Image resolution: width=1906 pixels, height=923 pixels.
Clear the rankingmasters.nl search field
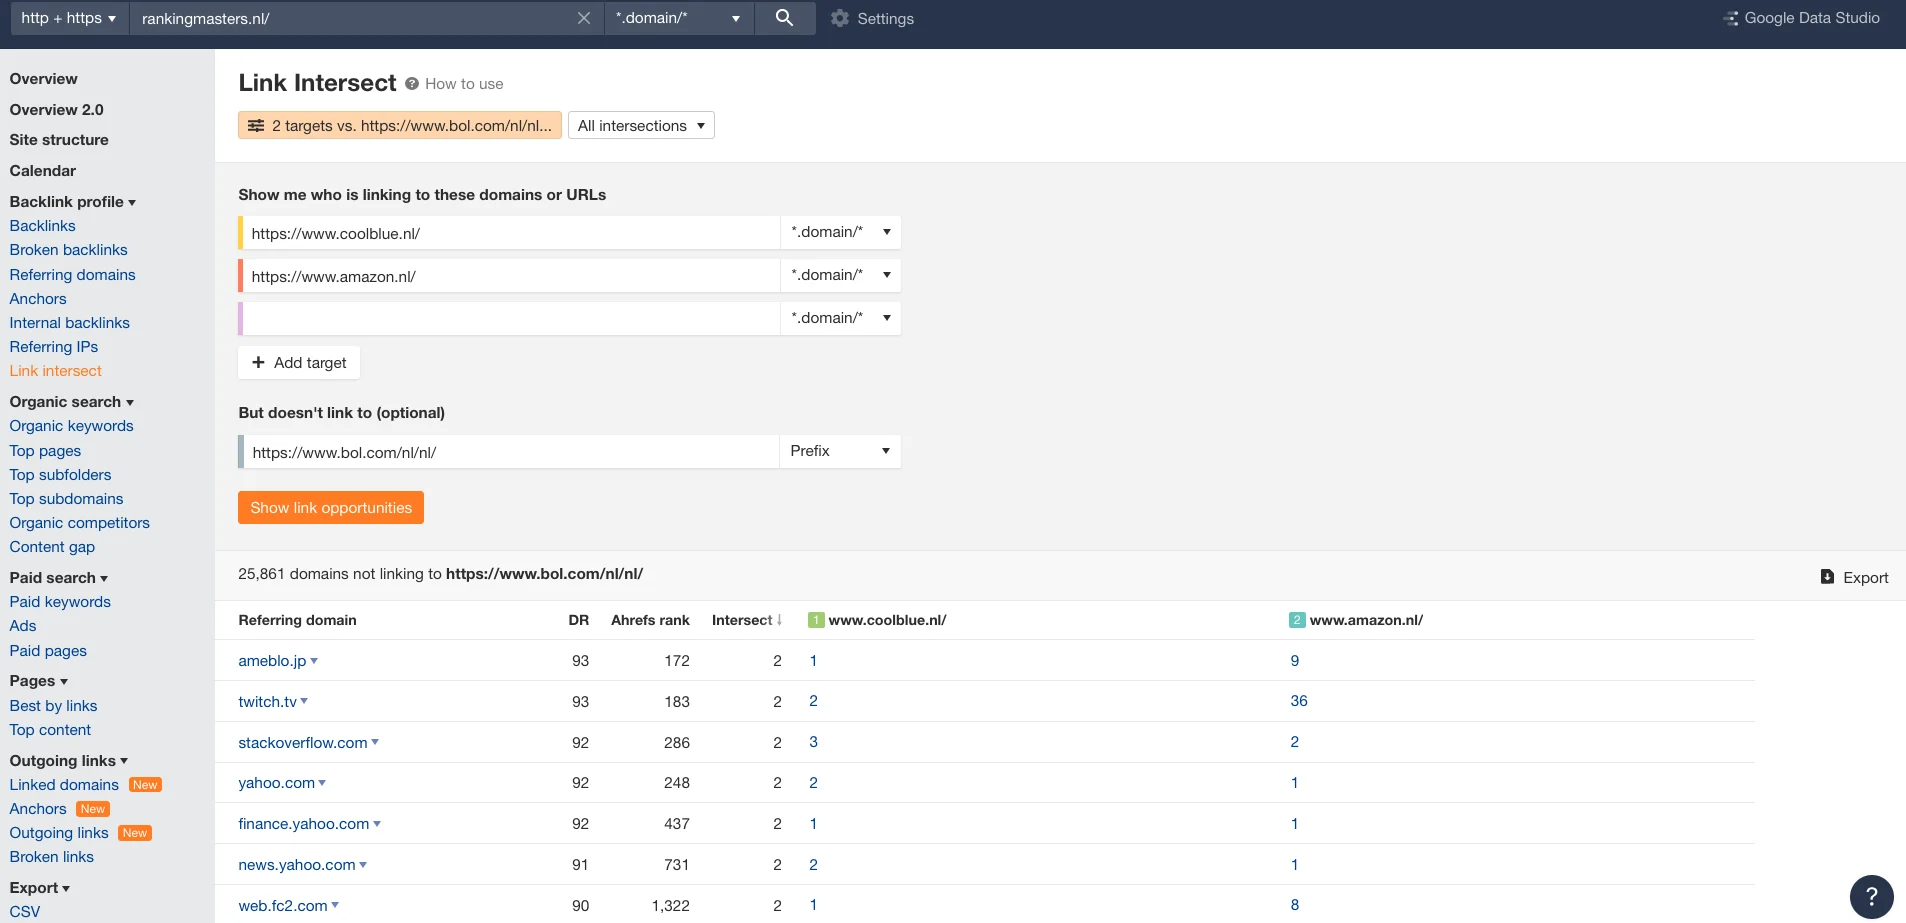coord(584,18)
